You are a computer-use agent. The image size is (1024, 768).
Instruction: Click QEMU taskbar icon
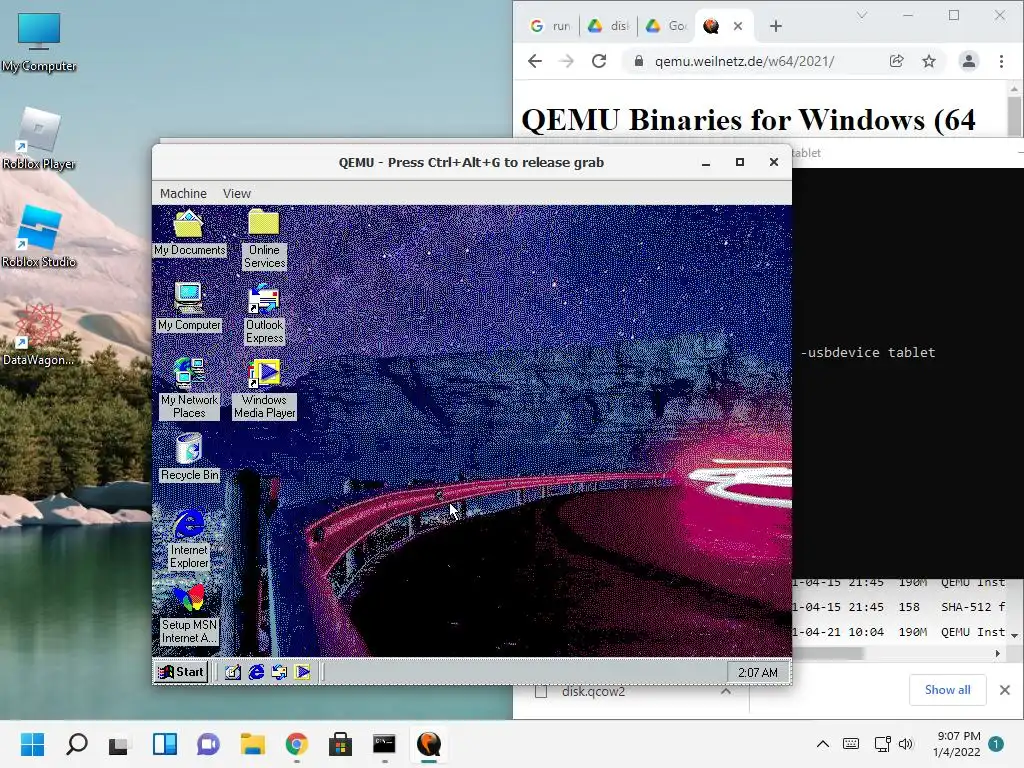pyautogui.click(x=428, y=744)
